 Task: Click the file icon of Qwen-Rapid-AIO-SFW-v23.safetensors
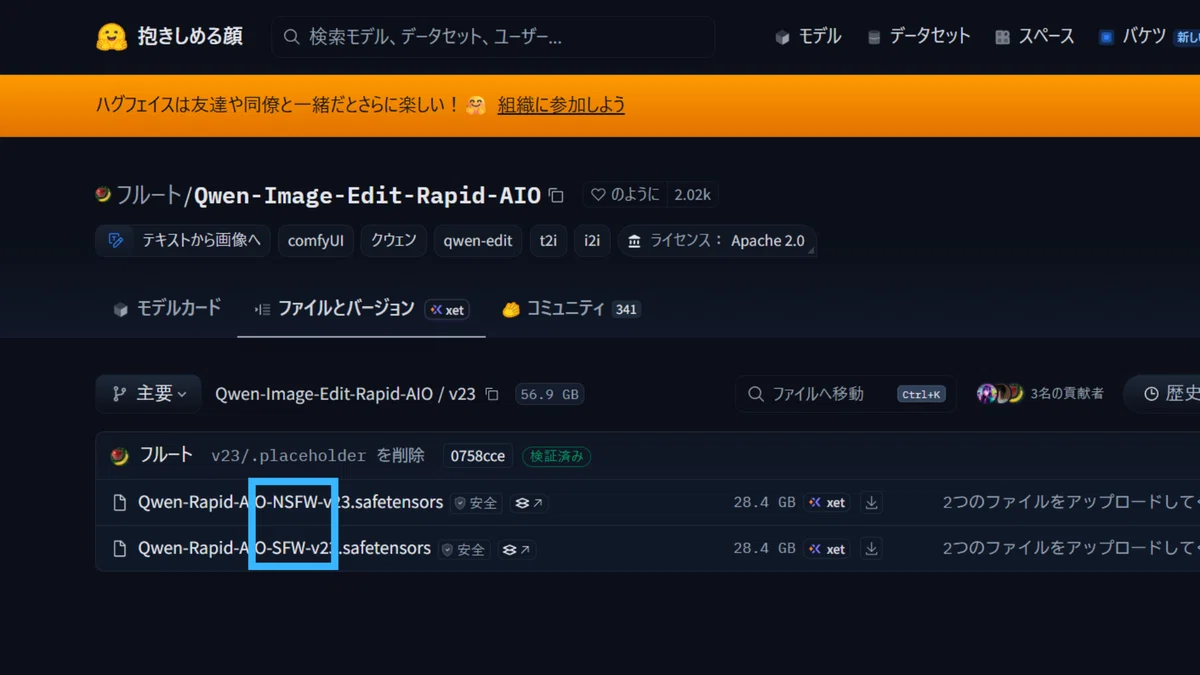[120, 548]
